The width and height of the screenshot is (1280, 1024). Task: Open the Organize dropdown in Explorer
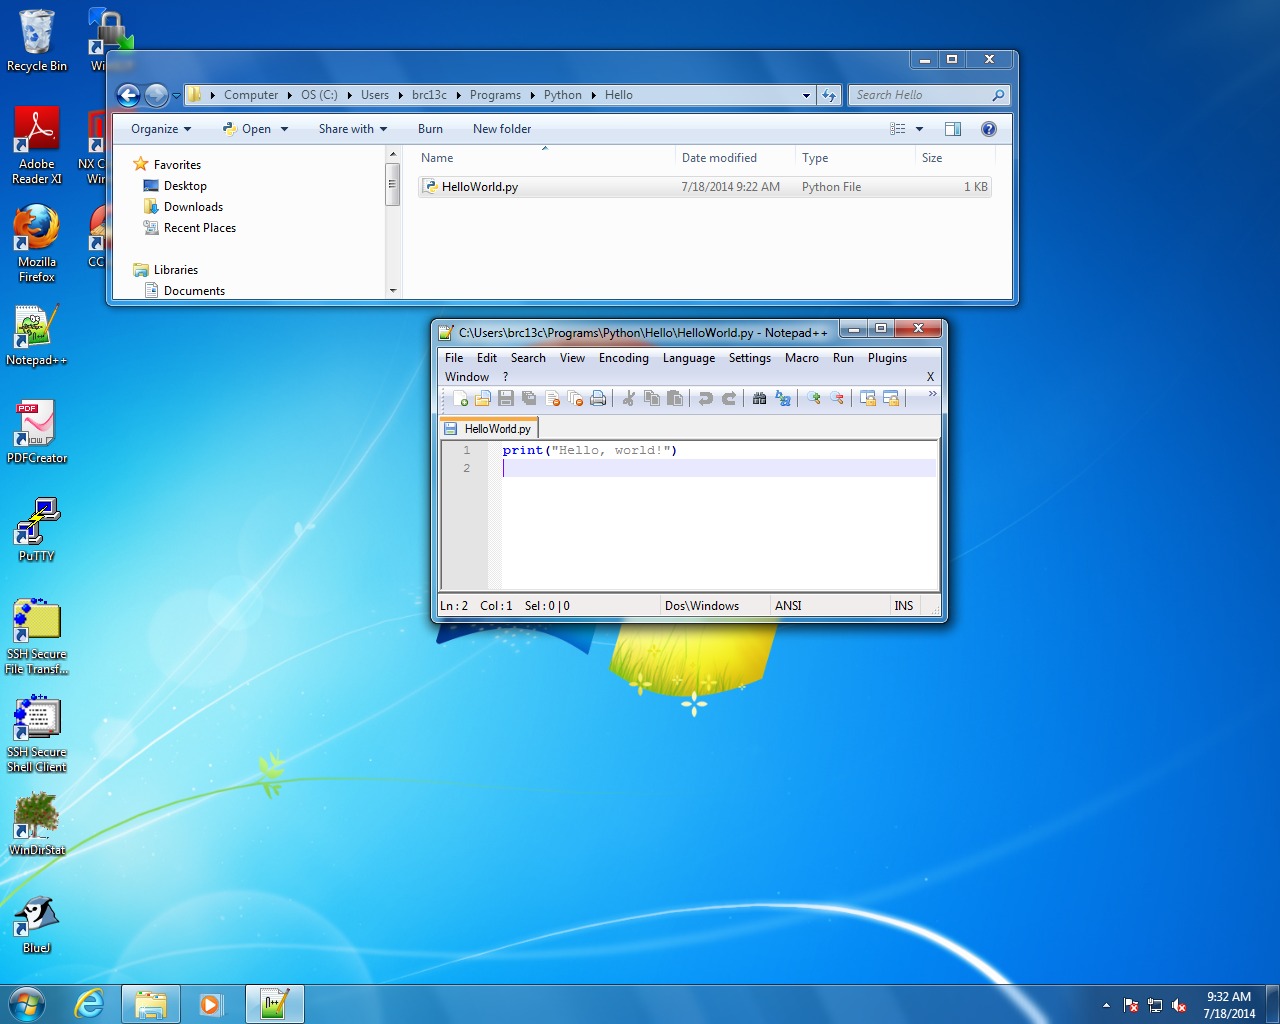point(160,129)
